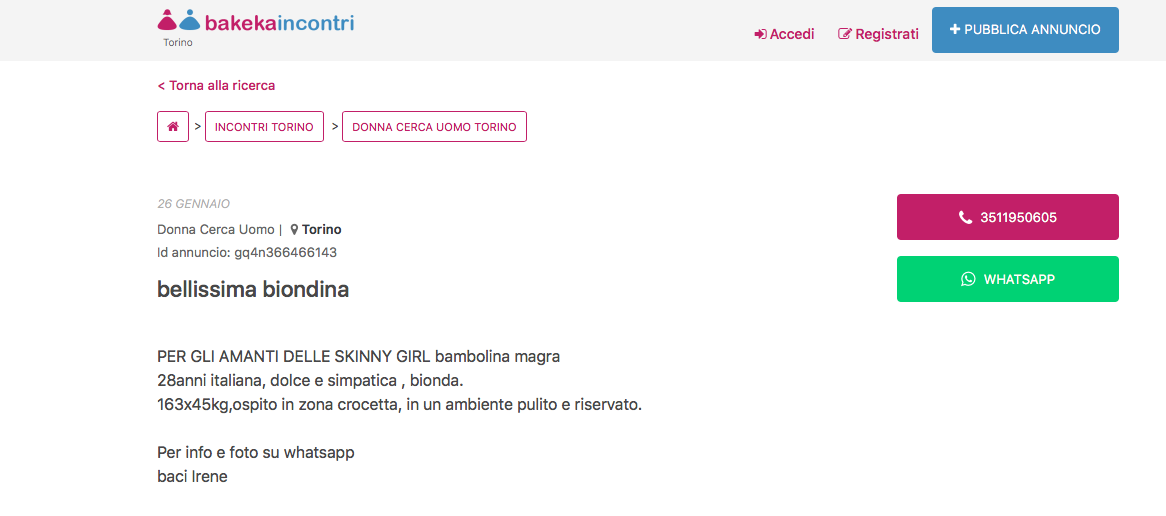This screenshot has width=1166, height=516.
Task: Click the bakekaincontri logo text
Action: coord(279,22)
